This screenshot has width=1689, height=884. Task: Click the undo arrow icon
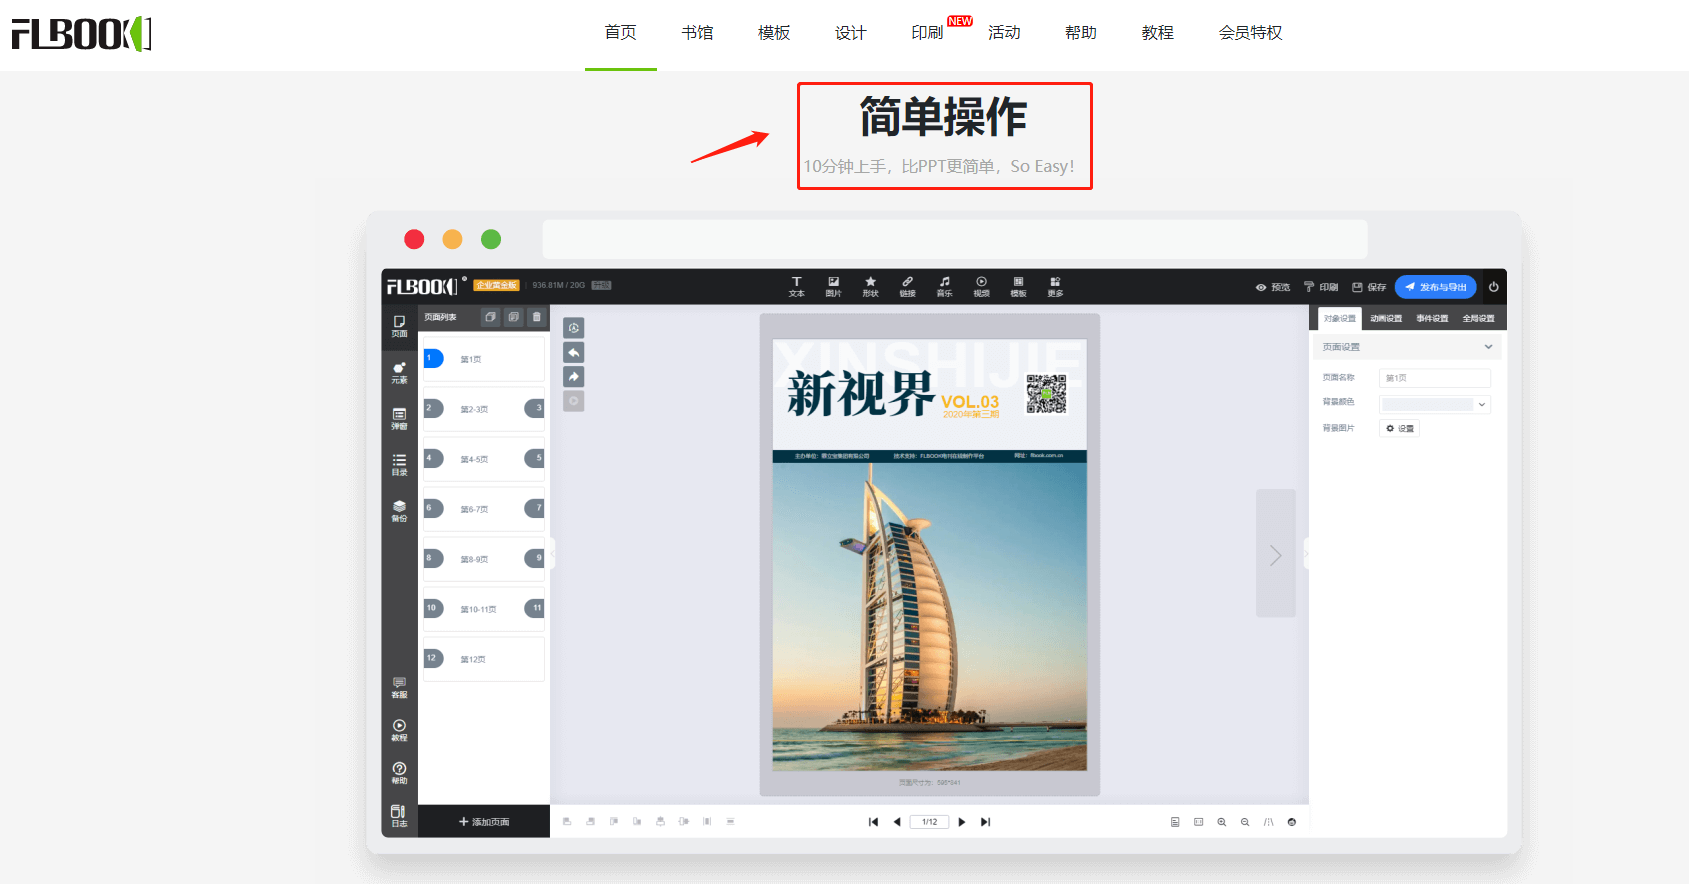pos(574,352)
